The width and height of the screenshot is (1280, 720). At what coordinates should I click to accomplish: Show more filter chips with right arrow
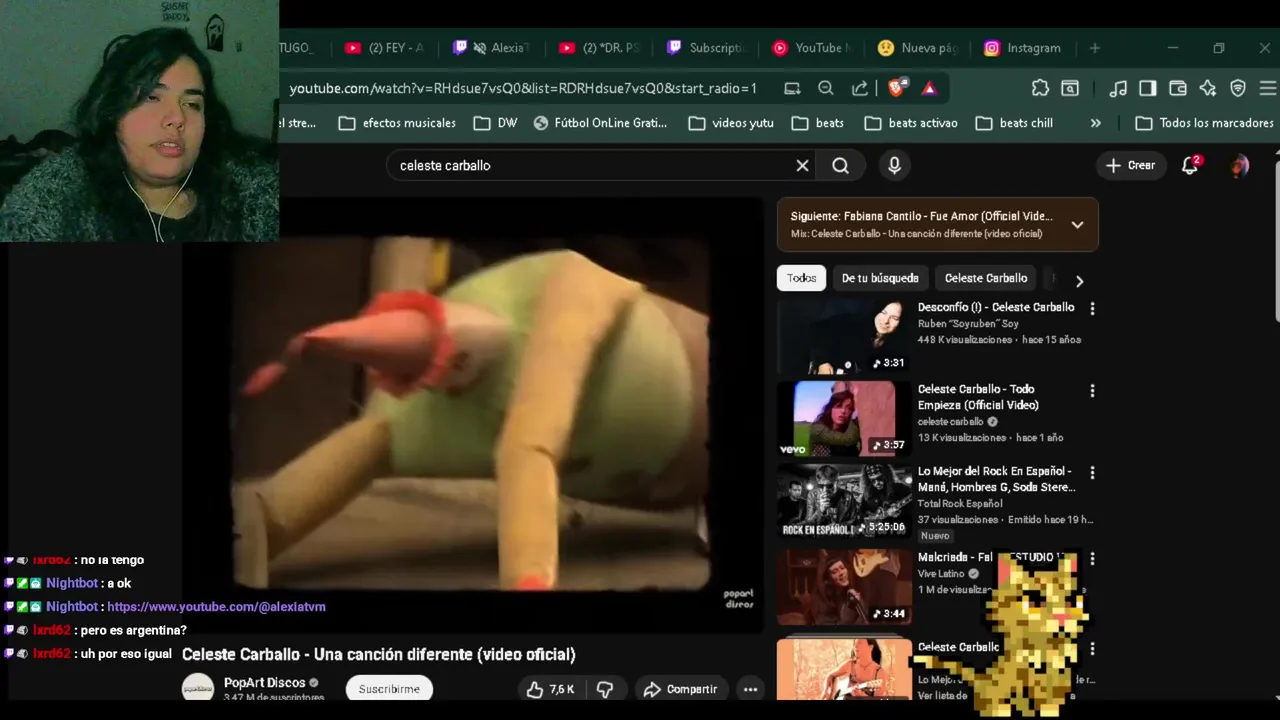tap(1079, 281)
